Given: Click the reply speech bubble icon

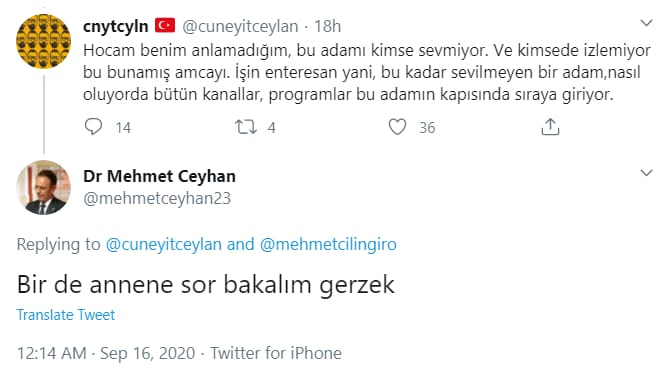Looking at the screenshot, I should click(x=93, y=127).
